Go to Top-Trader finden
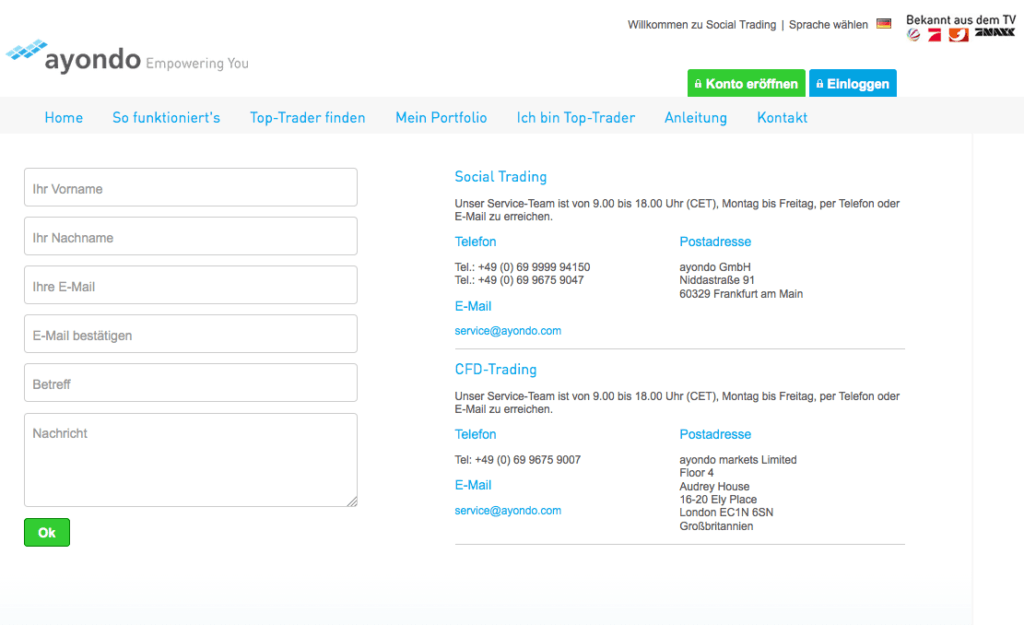The height and width of the screenshot is (625, 1024). (x=308, y=118)
